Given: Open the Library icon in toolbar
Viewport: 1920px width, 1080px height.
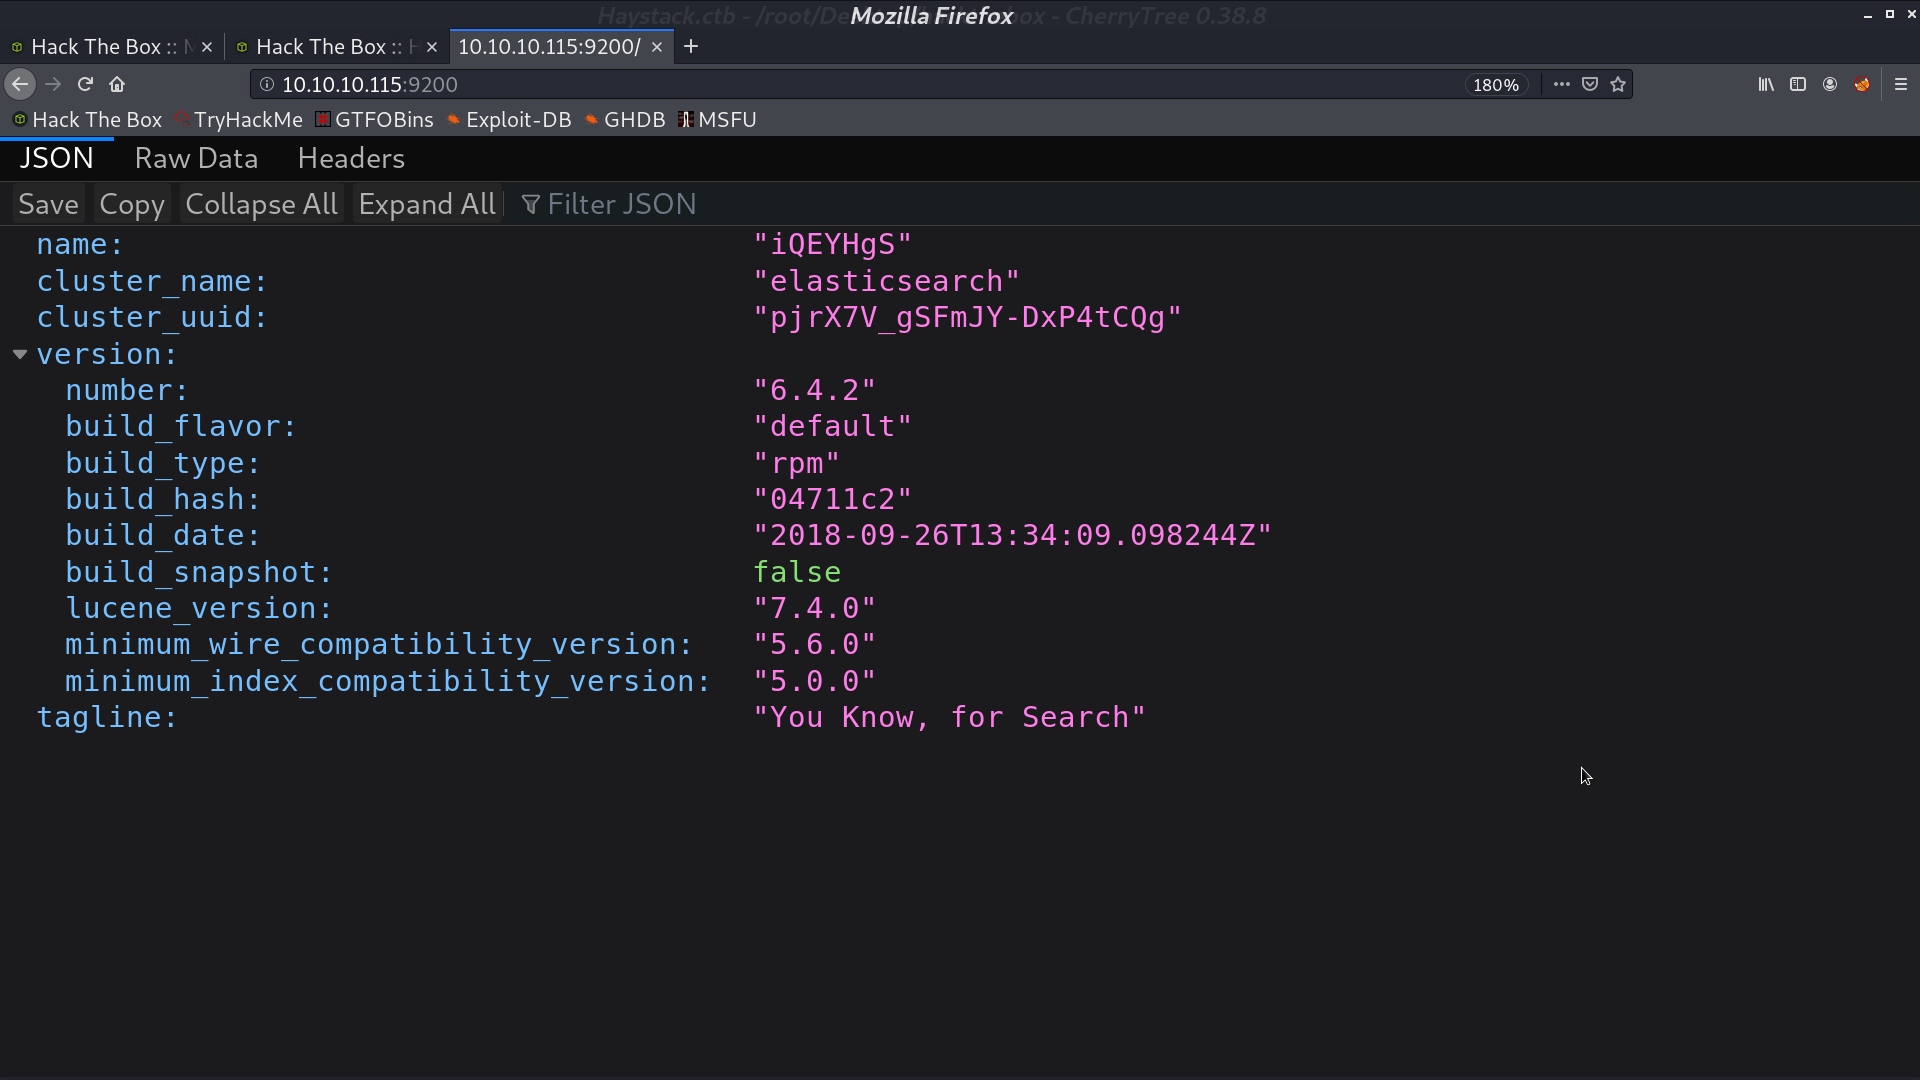Looking at the screenshot, I should pos(1766,84).
